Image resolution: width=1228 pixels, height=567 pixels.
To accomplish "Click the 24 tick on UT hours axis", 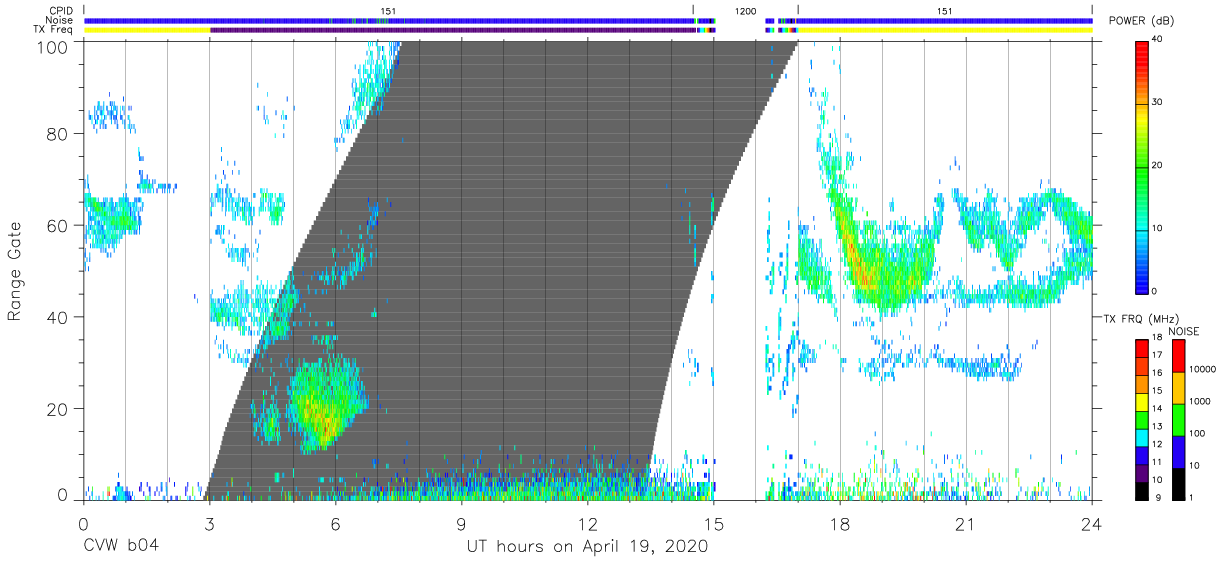I will pyautogui.click(x=1092, y=523).
